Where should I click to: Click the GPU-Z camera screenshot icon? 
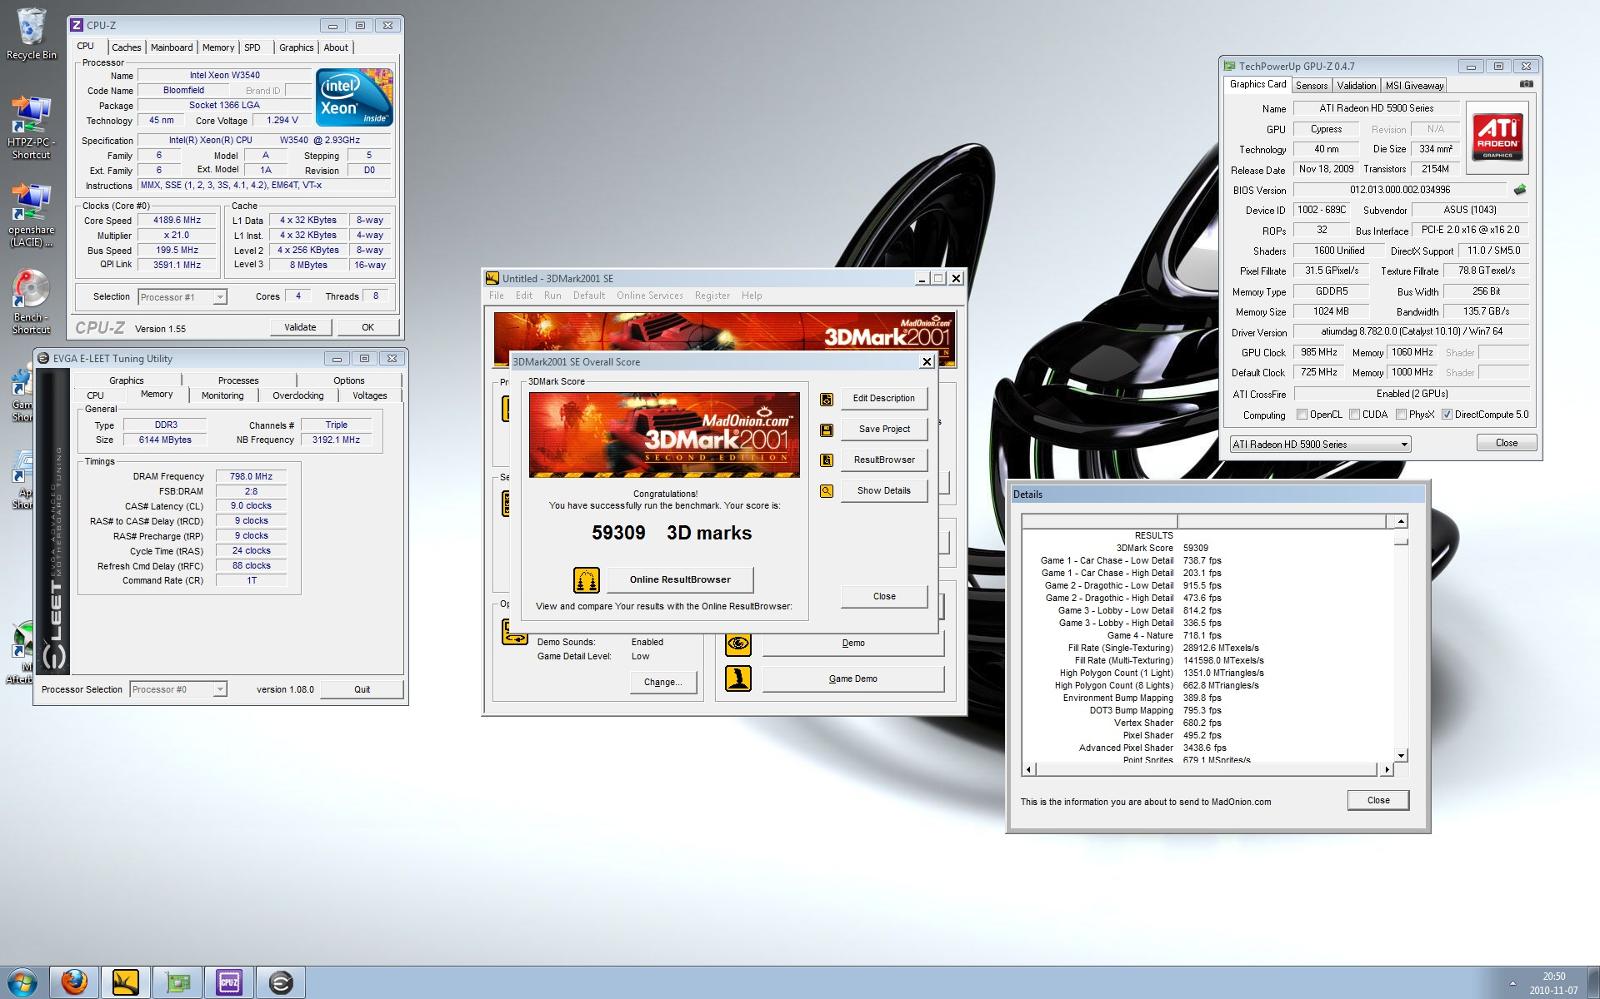(1525, 85)
